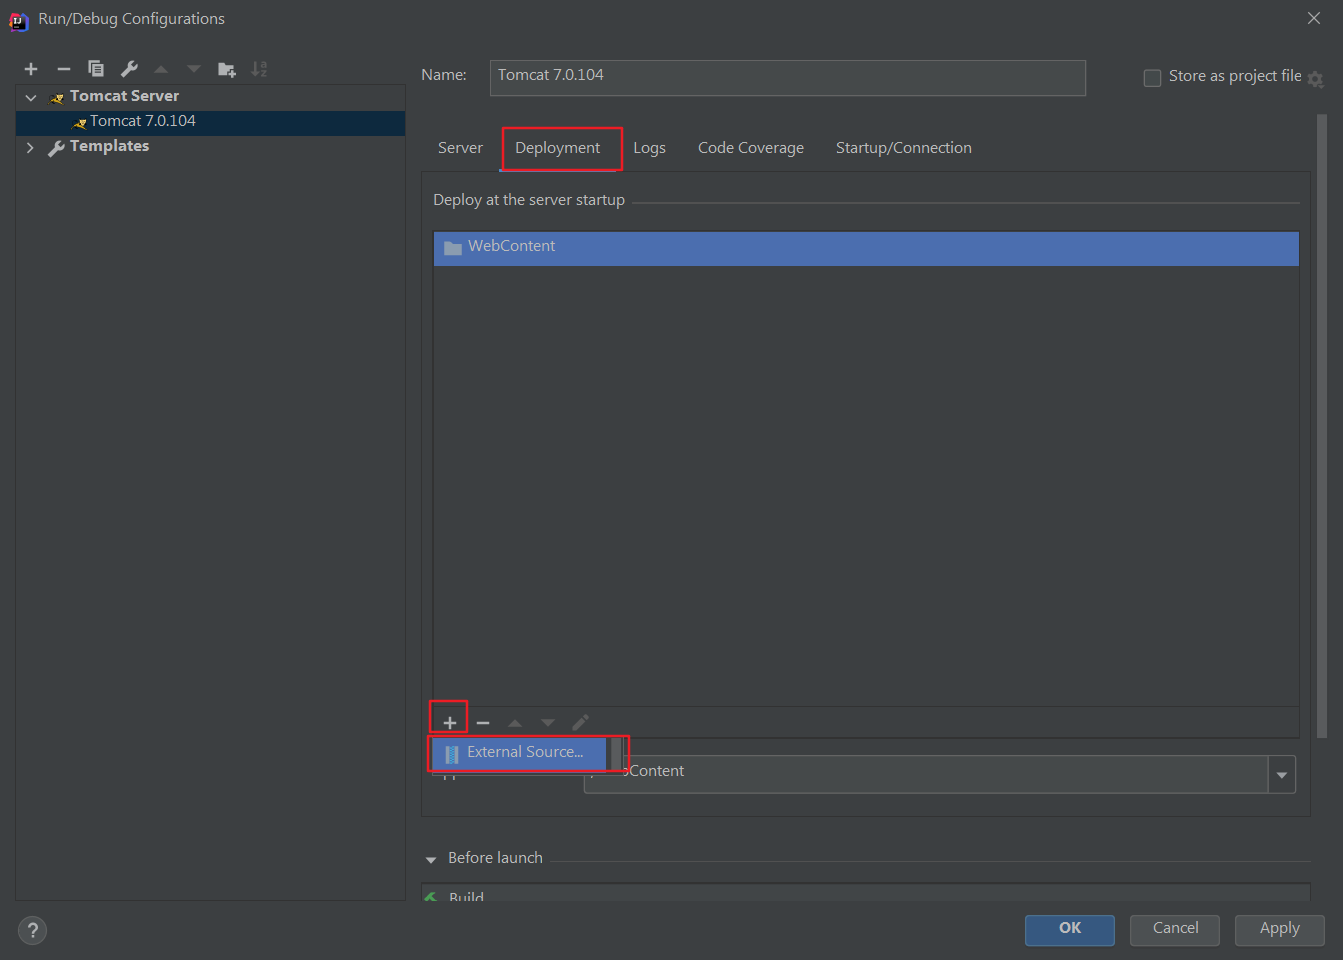The width and height of the screenshot is (1343, 960).
Task: Open edit templates wrench icon
Action: pos(129,69)
